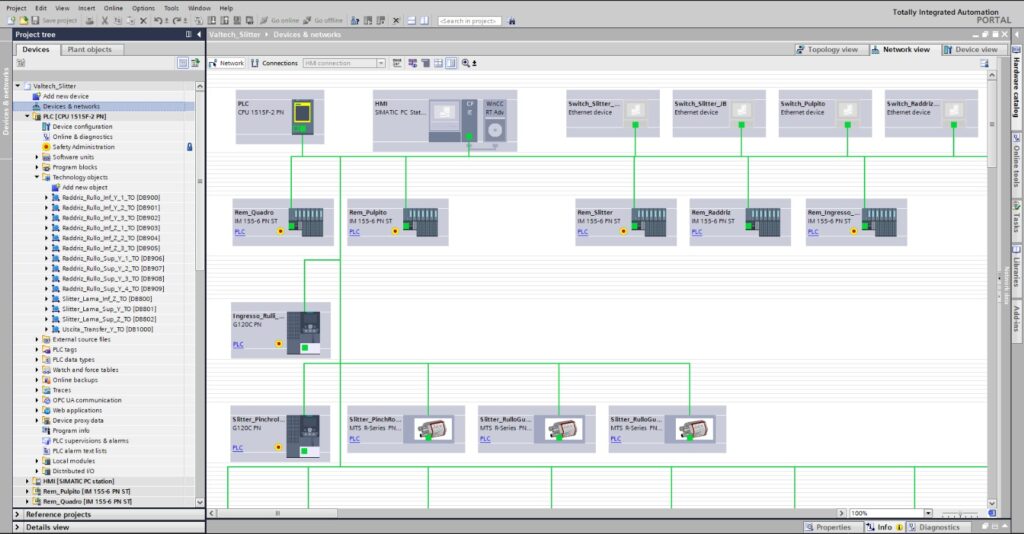Collapse the Project tree panel arrow
1024x534 pixels.
pos(199,35)
